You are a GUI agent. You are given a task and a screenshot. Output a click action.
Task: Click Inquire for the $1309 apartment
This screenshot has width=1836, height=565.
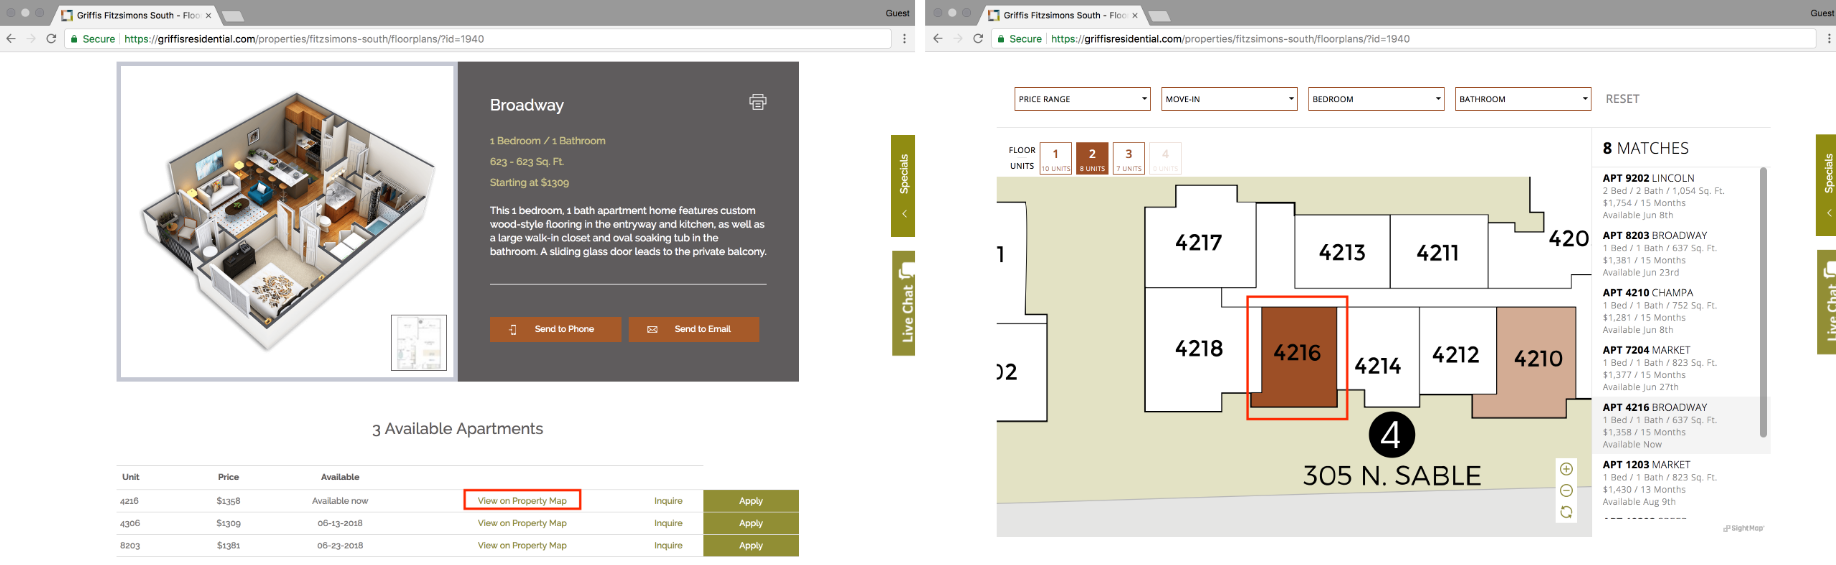(668, 523)
